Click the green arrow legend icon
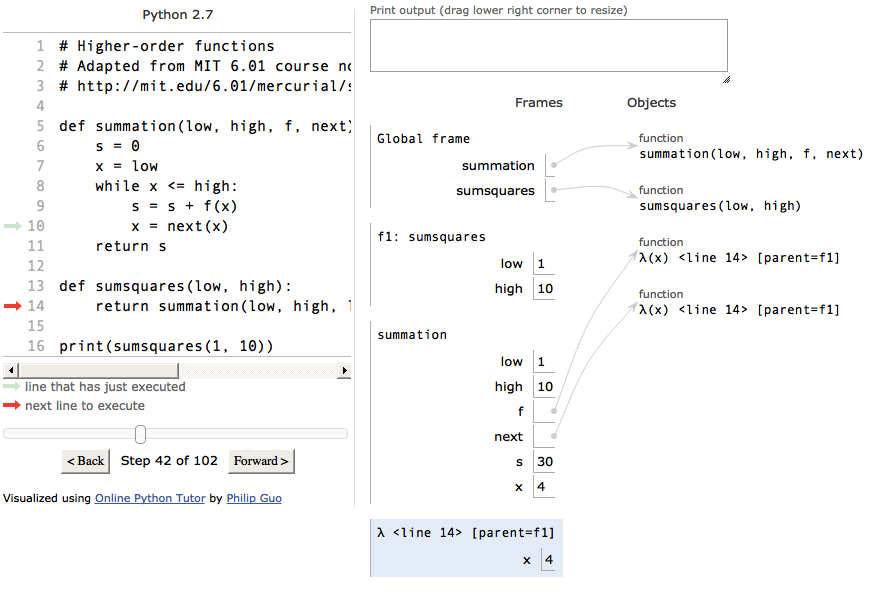Image resolution: width=882 pixels, height=598 pixels. pos(12,386)
